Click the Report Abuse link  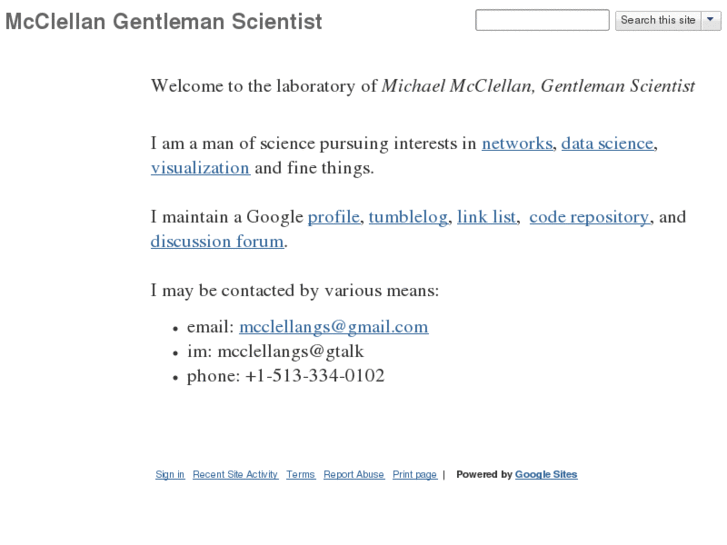pos(354,475)
